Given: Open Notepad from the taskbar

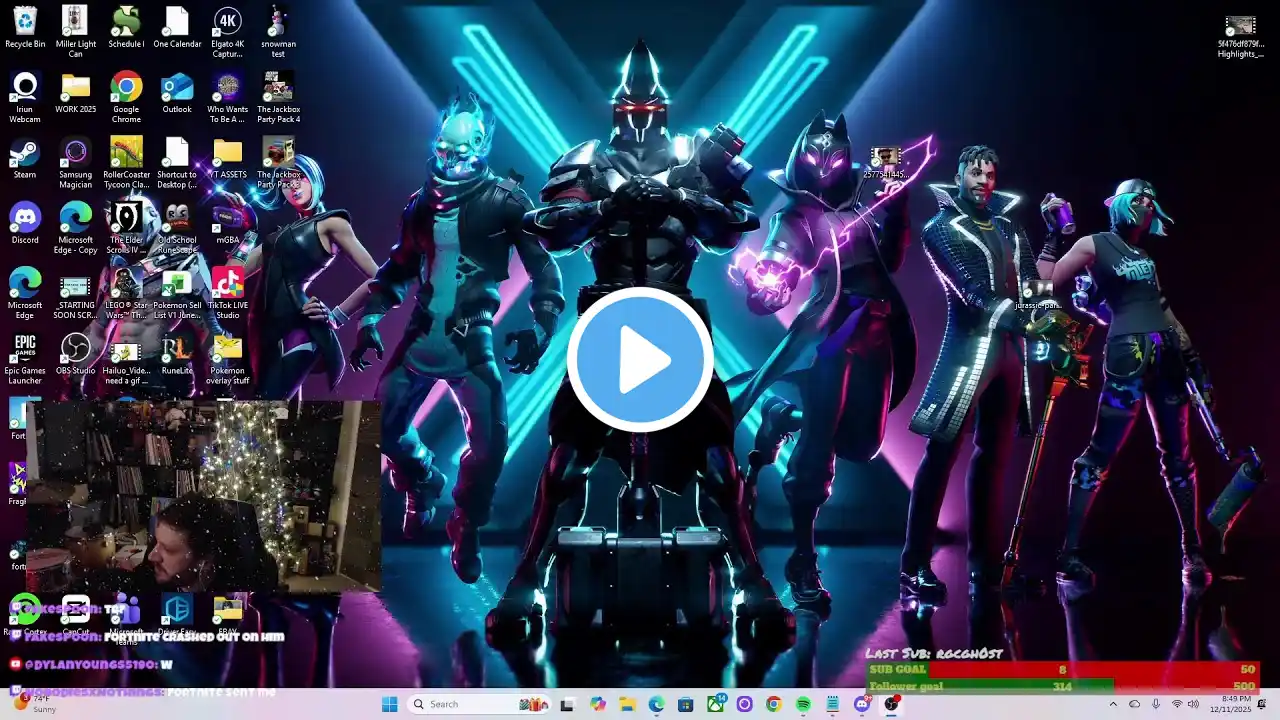Looking at the screenshot, I should (832, 704).
